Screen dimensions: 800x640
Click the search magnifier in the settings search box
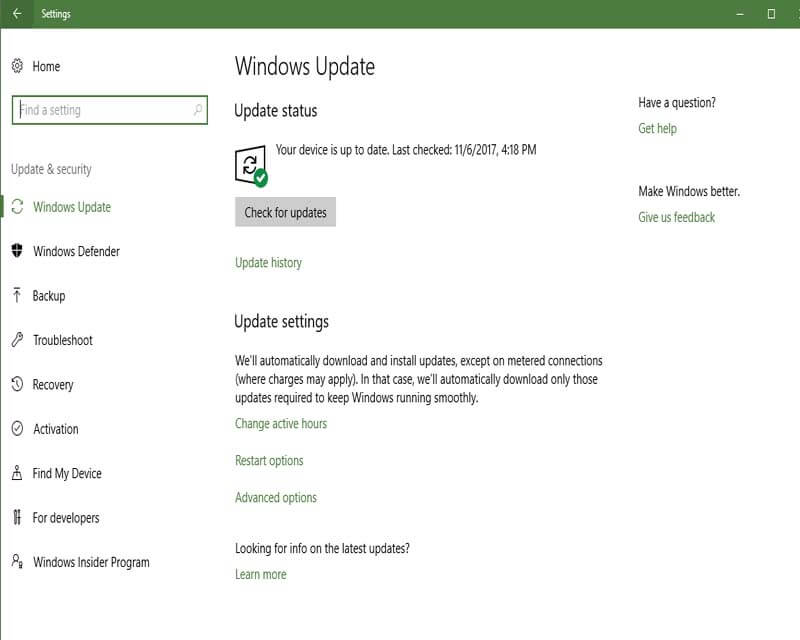tap(198, 110)
